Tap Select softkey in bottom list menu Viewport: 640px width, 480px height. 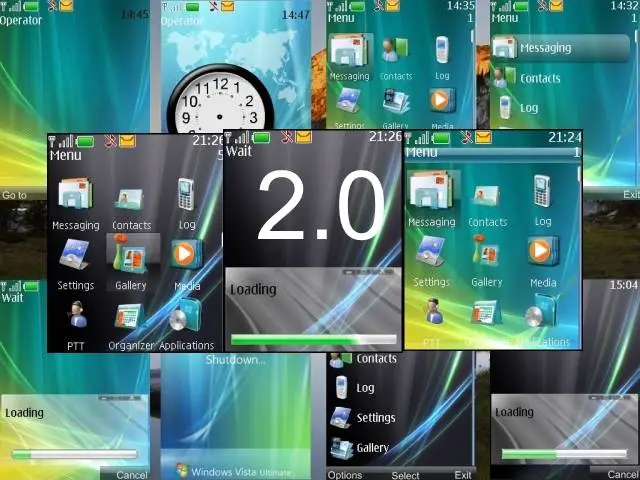point(405,475)
